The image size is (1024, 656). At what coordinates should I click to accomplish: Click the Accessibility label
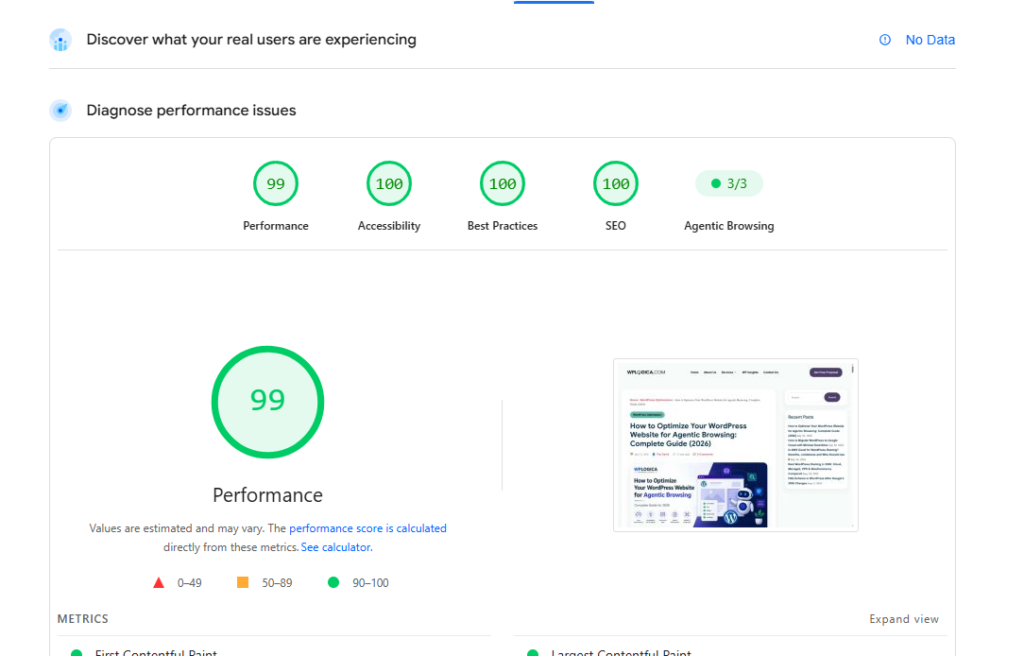click(x=389, y=226)
